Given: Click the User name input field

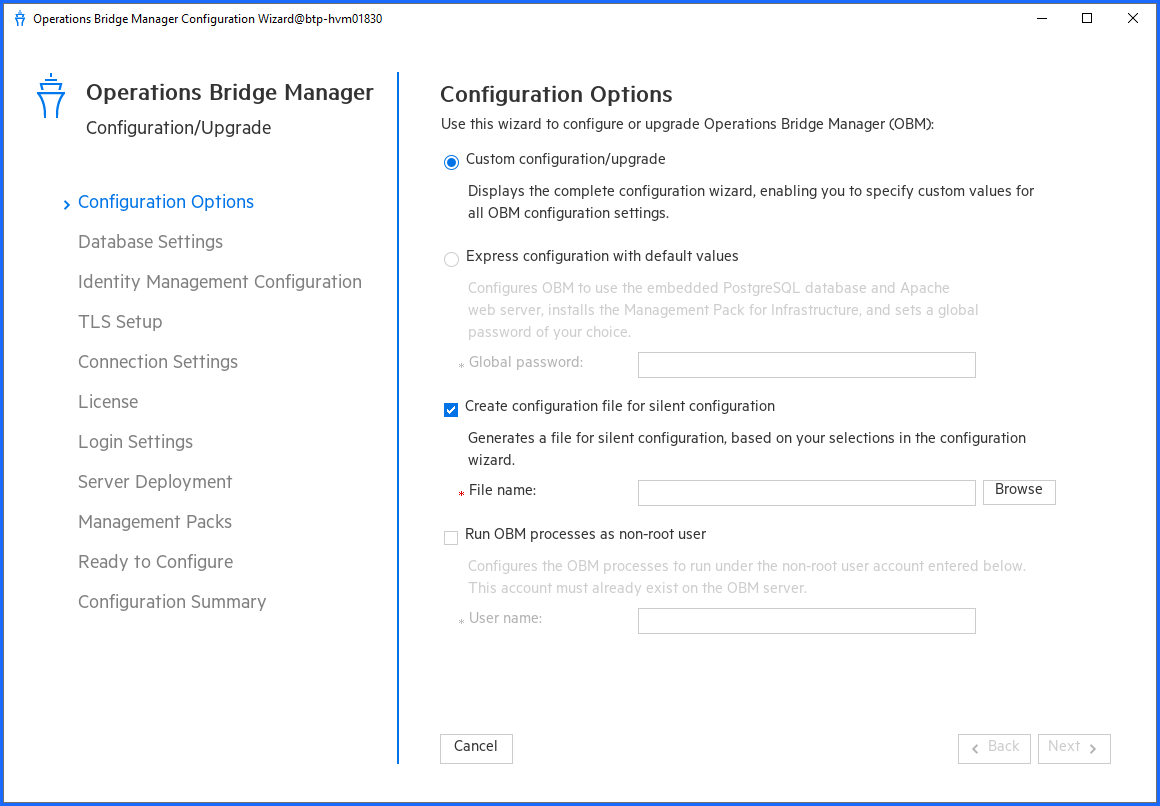Looking at the screenshot, I should (806, 620).
